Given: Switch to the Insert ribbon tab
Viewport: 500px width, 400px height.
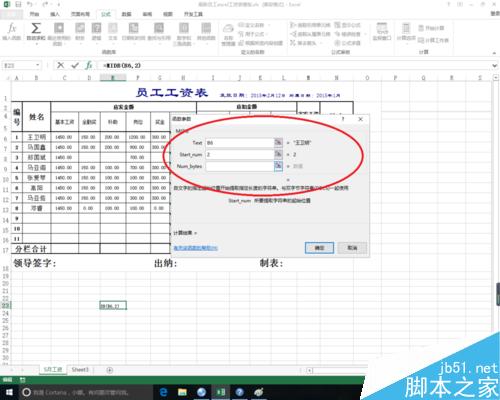Looking at the screenshot, I should (x=55, y=14).
